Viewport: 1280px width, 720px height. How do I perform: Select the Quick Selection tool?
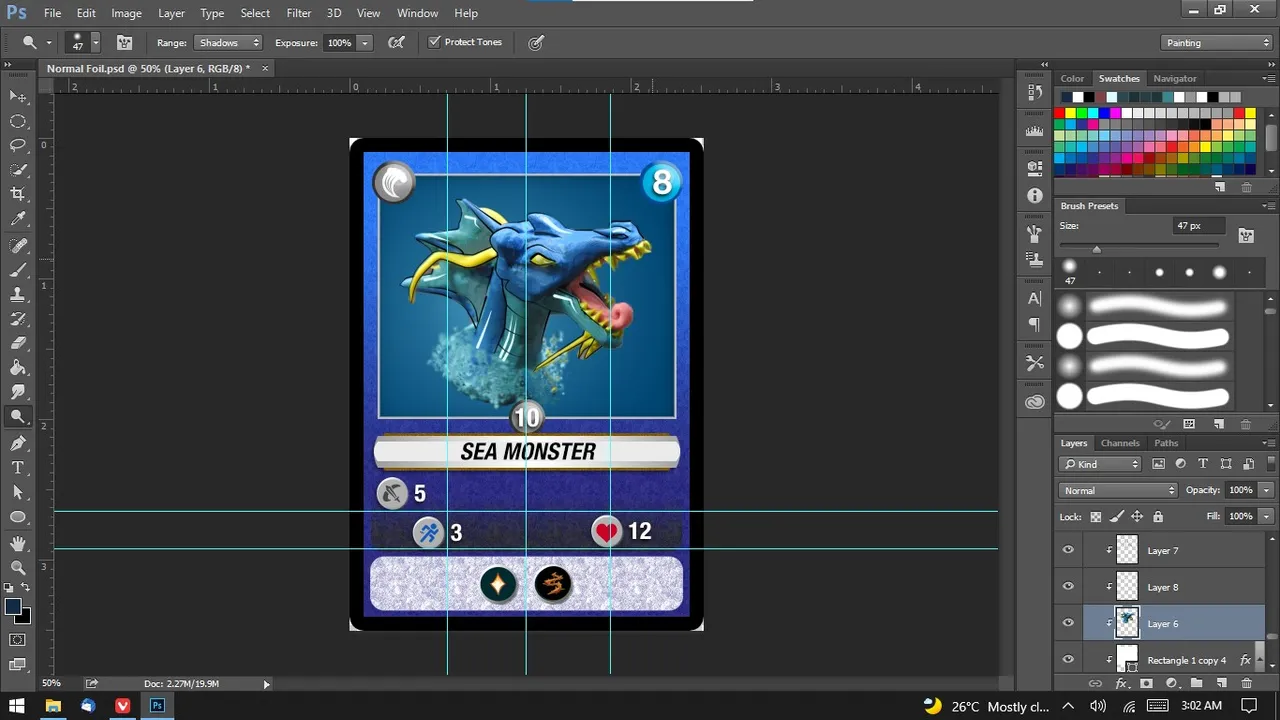[18, 170]
